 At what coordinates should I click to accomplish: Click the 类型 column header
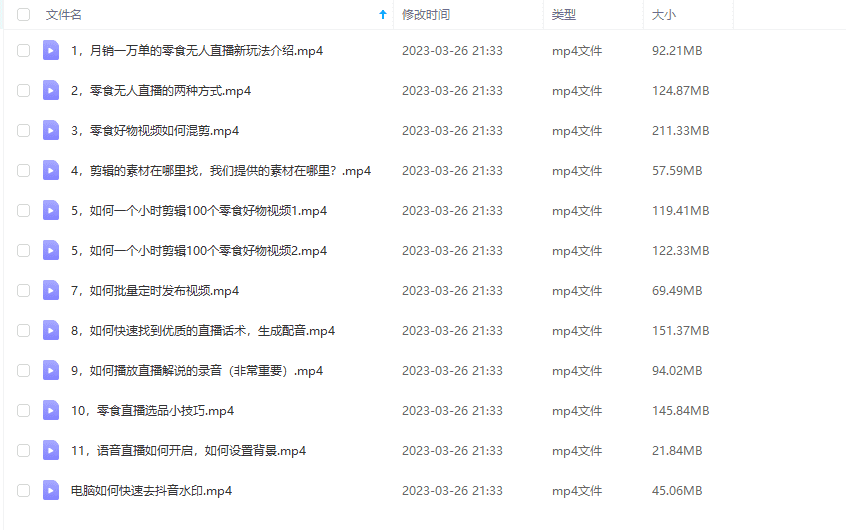pos(564,15)
